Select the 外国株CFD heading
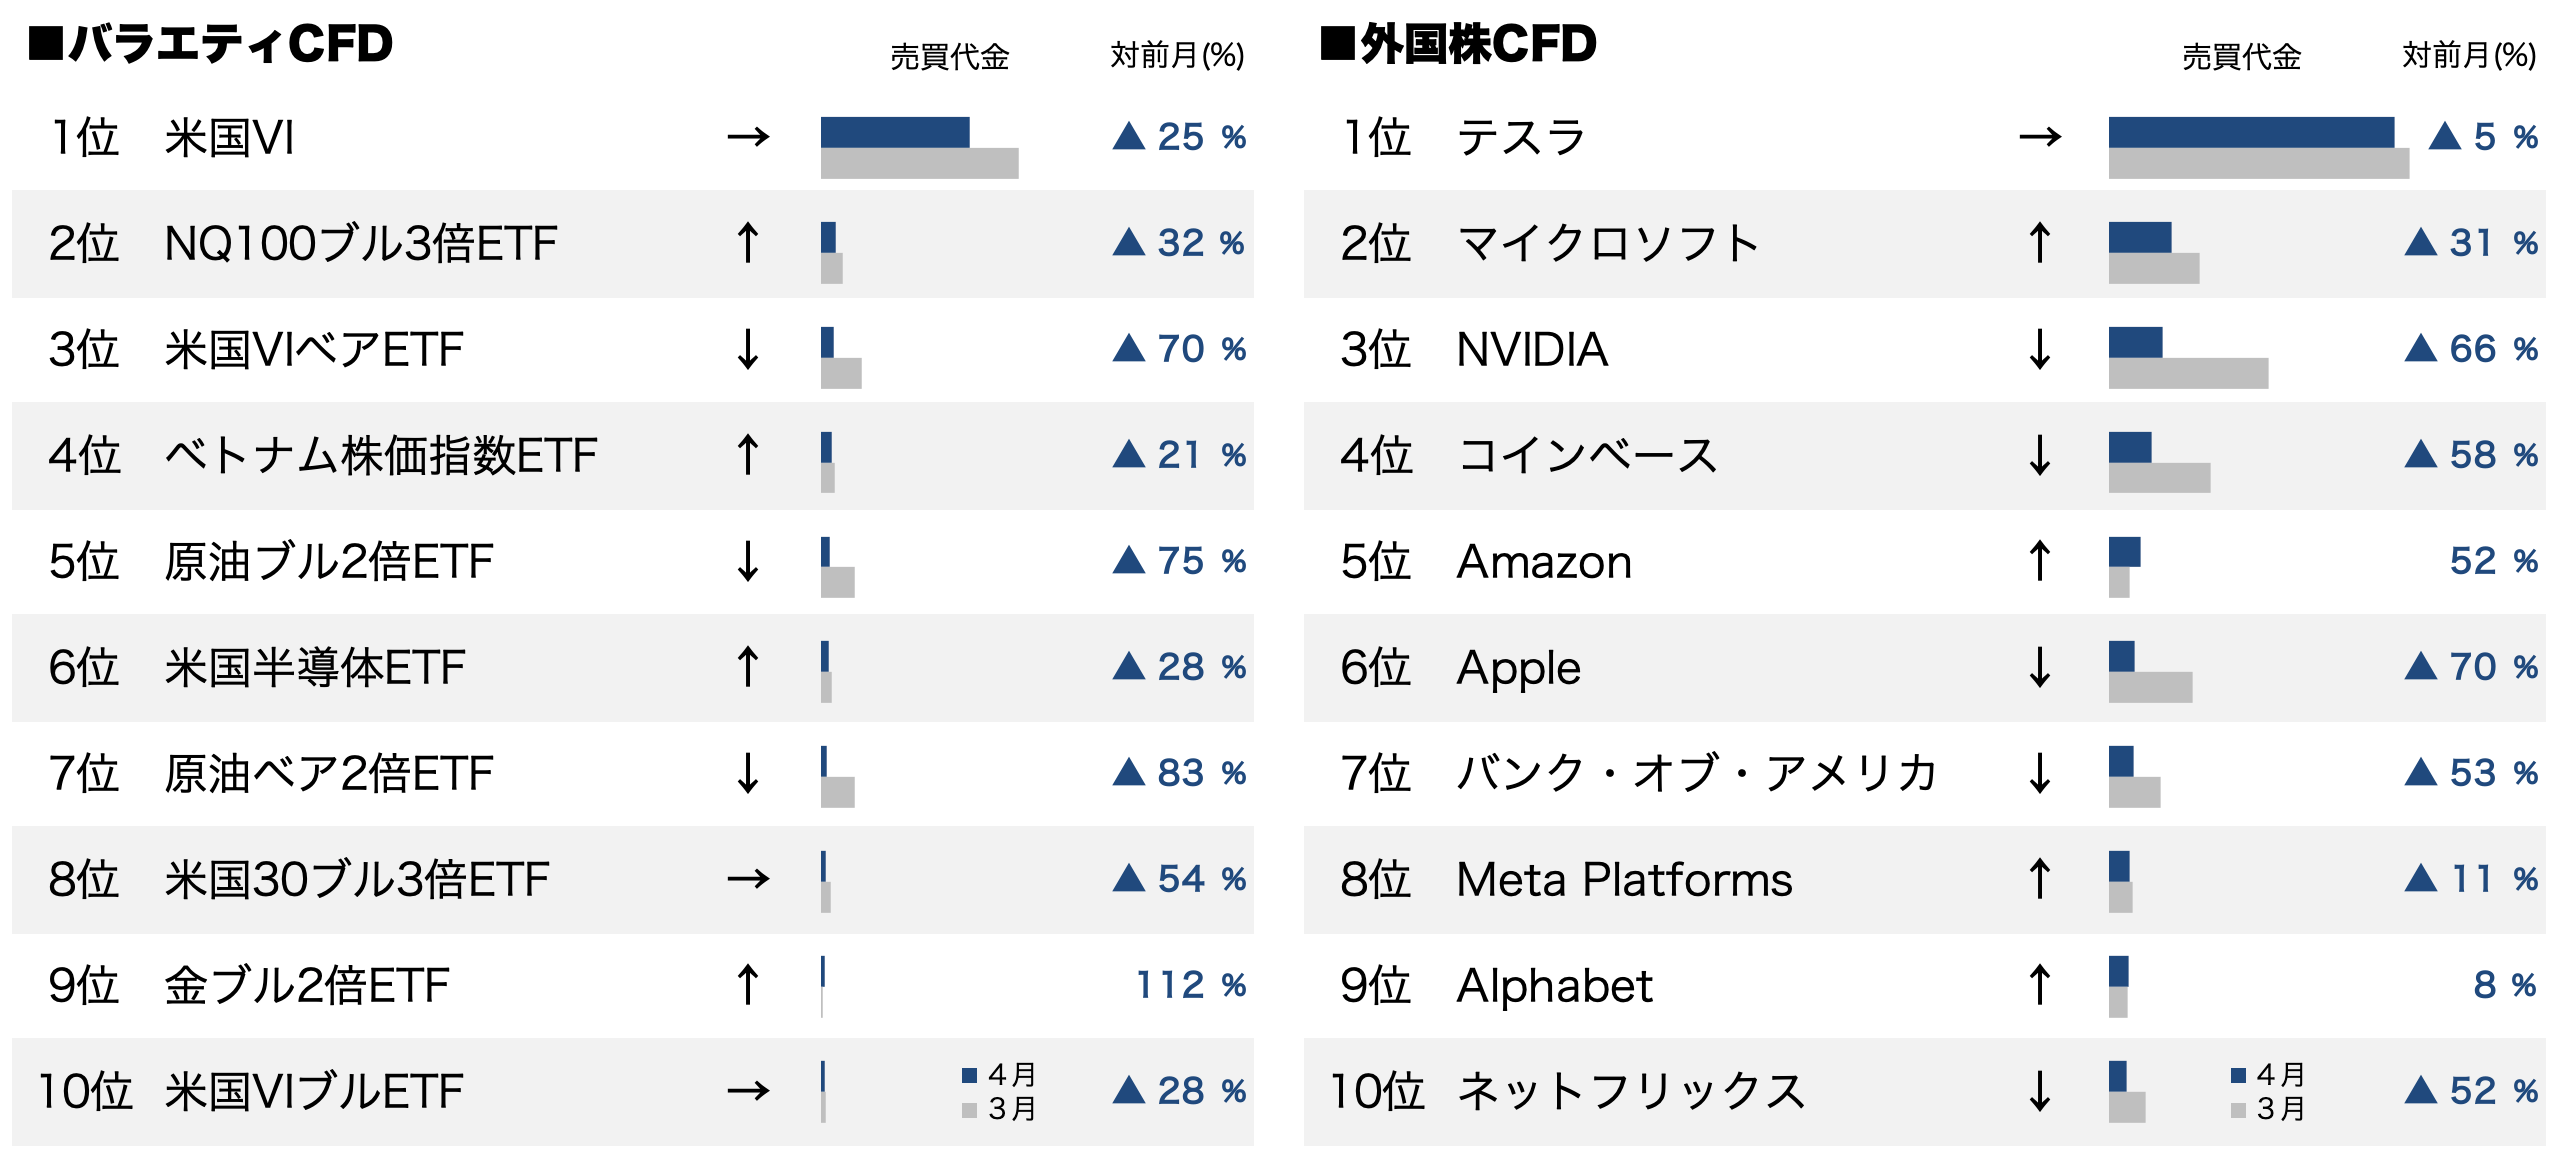2560x1160 pixels. click(1460, 44)
